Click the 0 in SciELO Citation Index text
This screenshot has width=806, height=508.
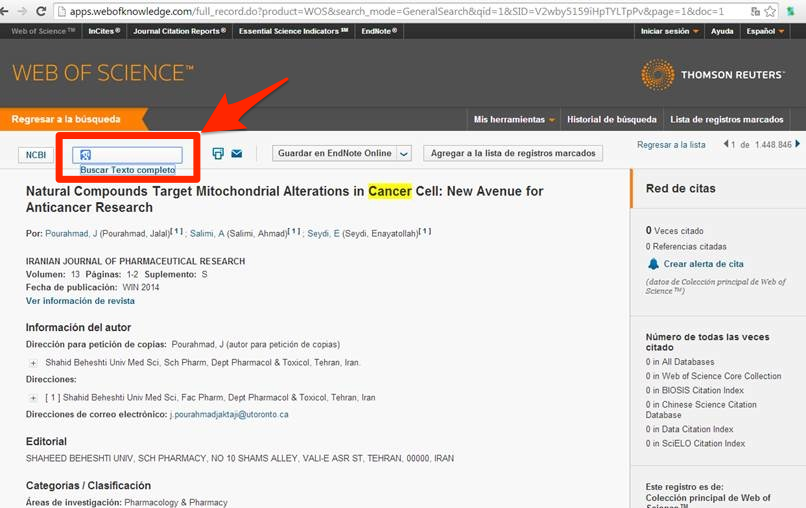[x=695, y=443]
